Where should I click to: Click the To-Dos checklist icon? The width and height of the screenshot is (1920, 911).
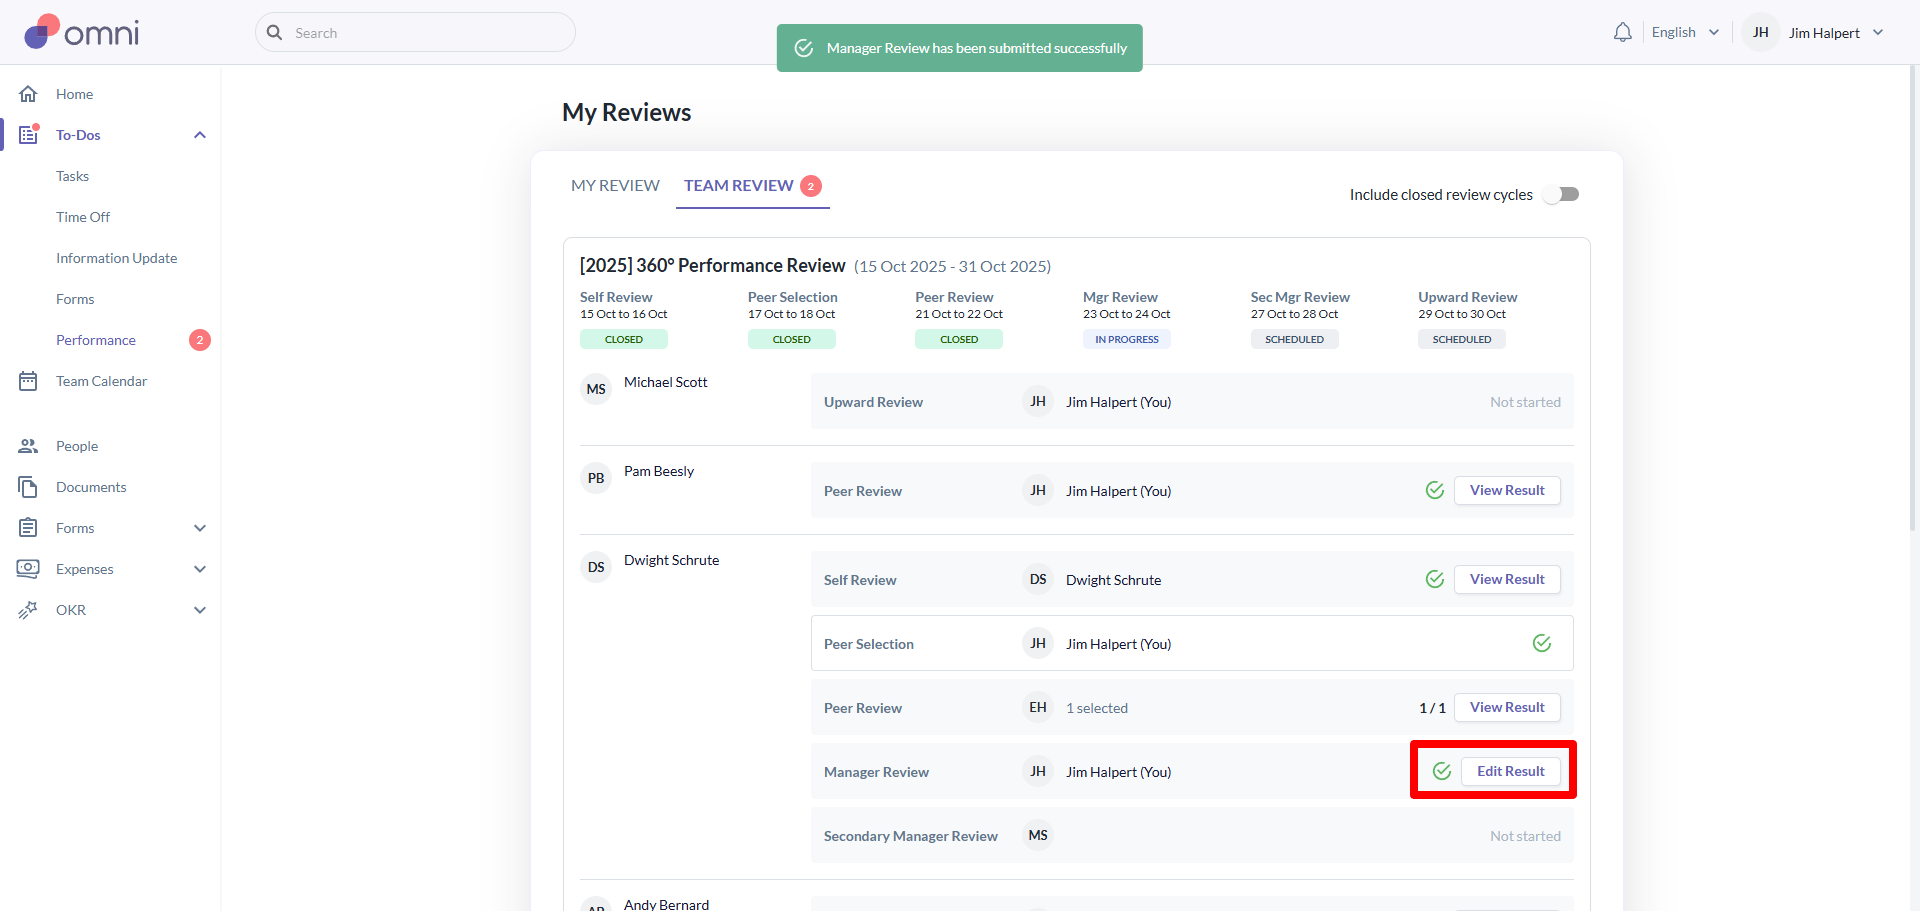pyautogui.click(x=28, y=134)
